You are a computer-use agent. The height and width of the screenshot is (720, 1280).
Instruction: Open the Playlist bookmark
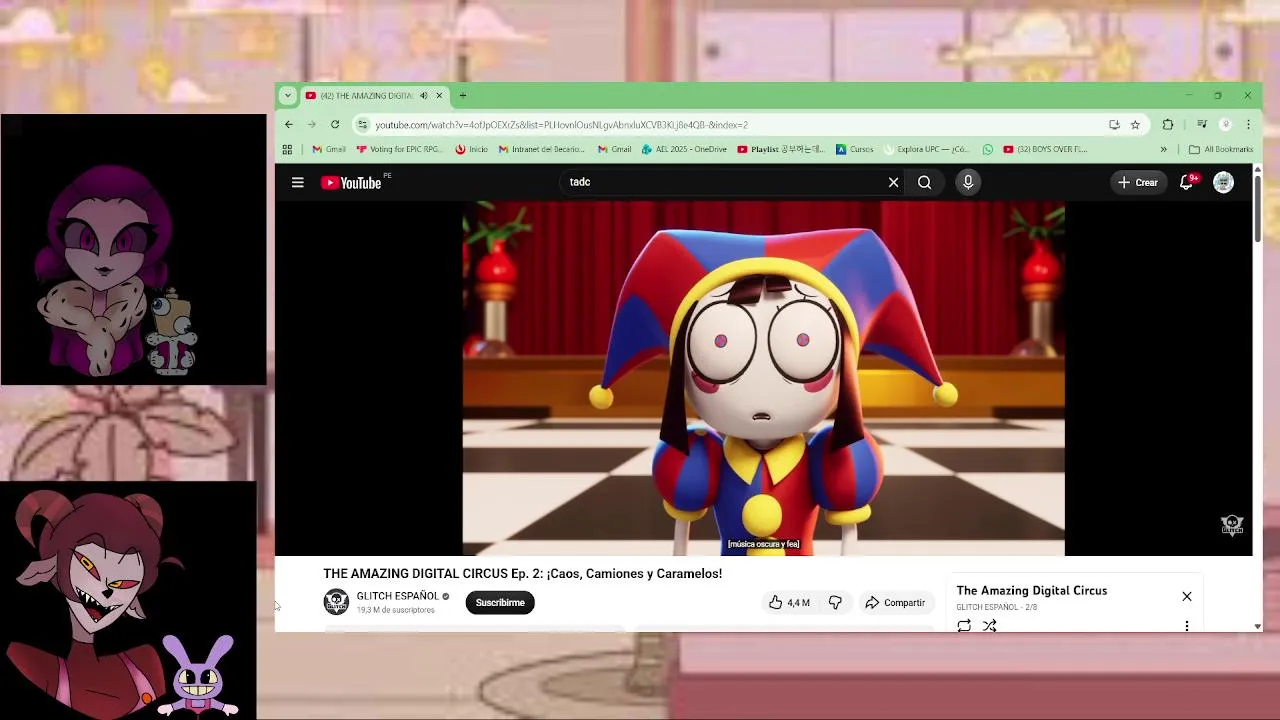pos(781,149)
